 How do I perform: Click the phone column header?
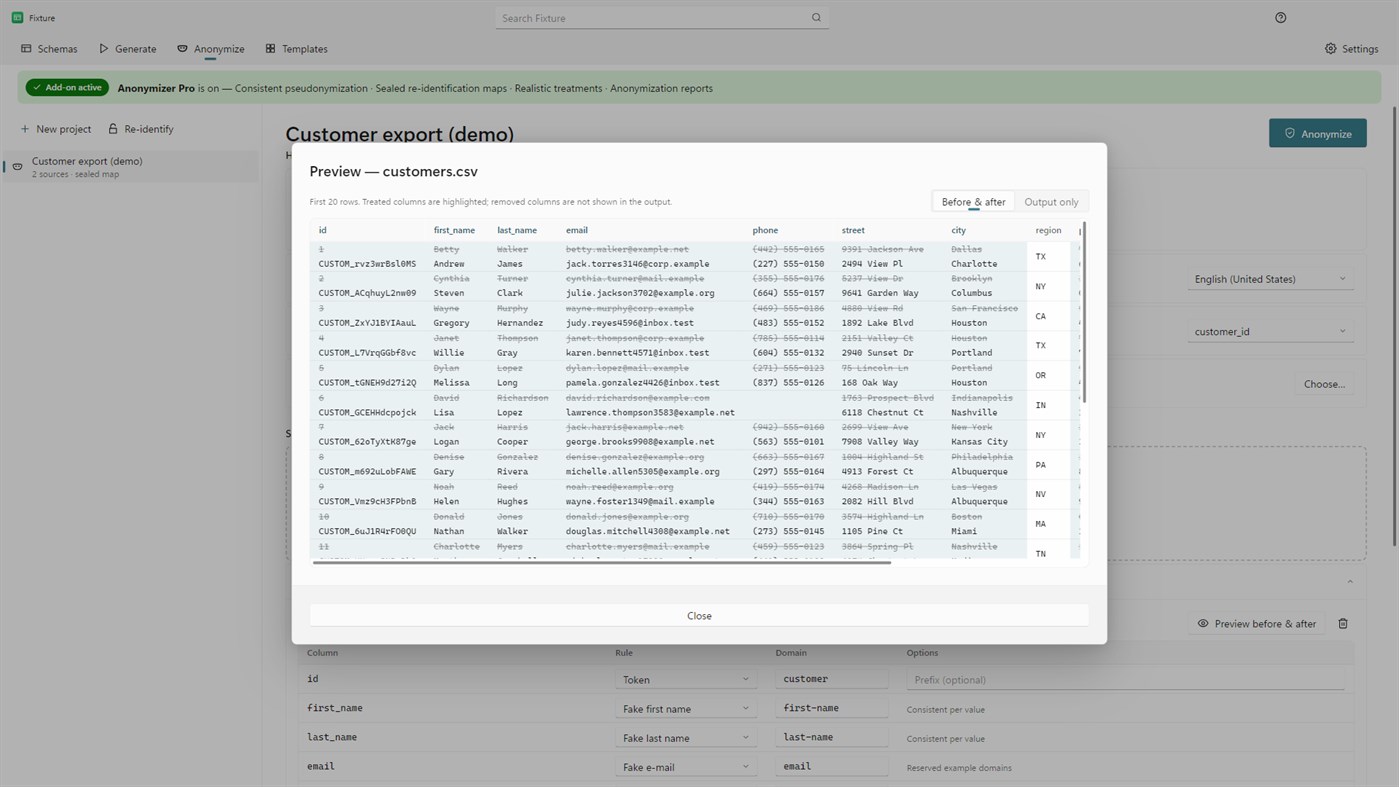tap(765, 230)
